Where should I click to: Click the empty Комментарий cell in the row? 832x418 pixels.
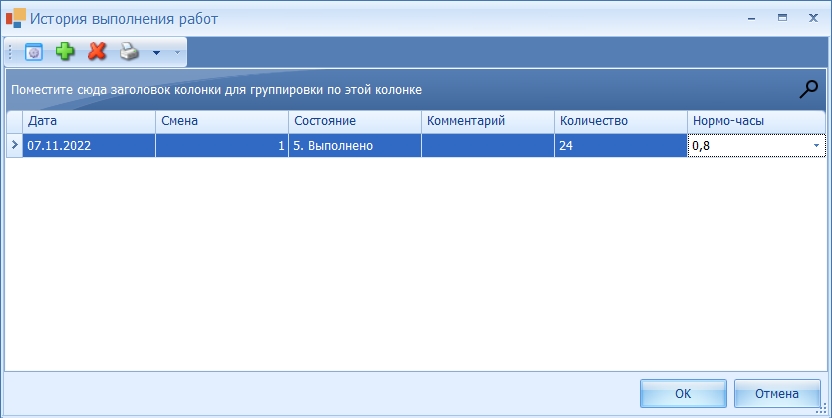(x=488, y=145)
